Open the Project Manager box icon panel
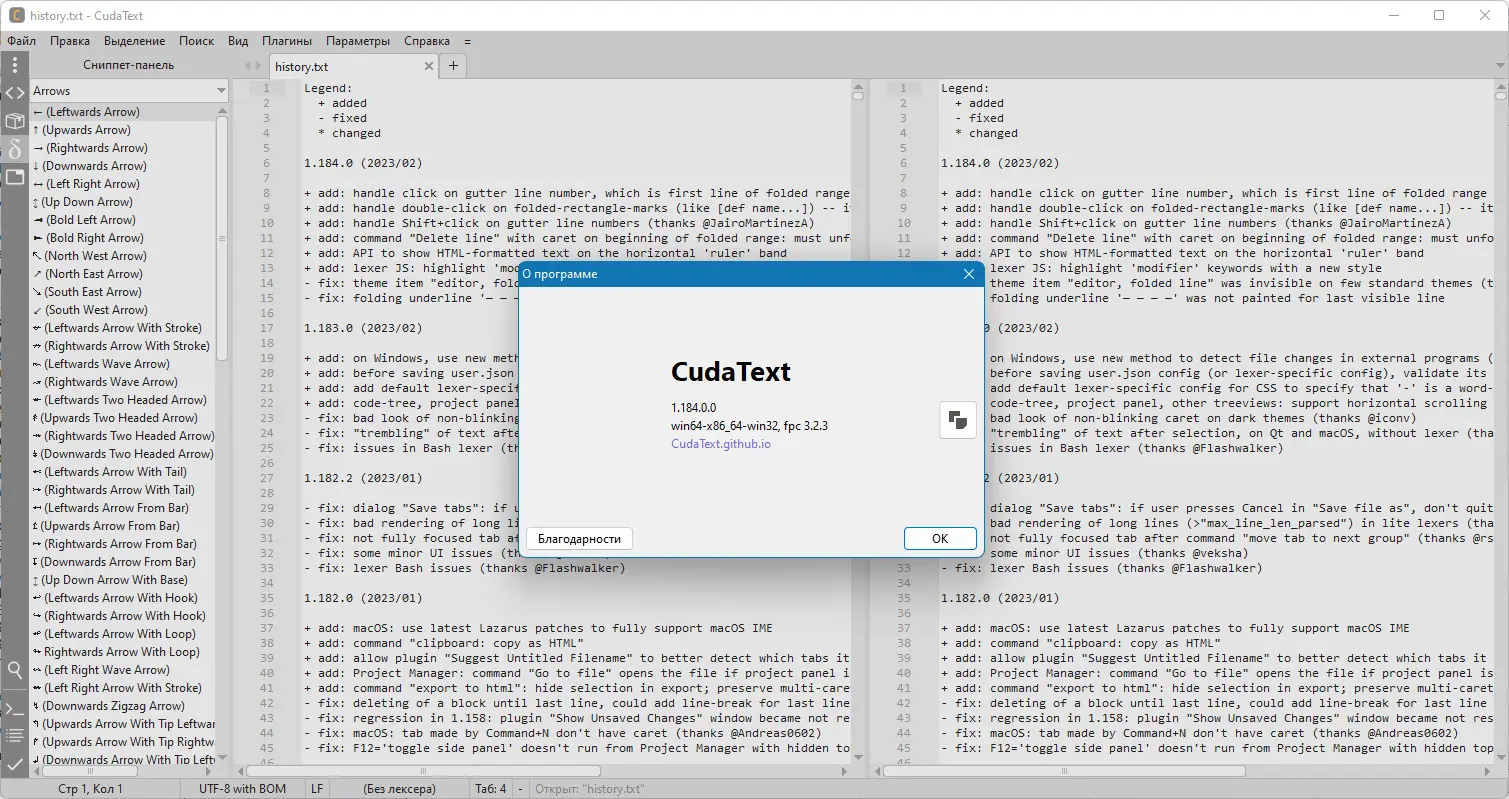1509x799 pixels. coord(14,121)
